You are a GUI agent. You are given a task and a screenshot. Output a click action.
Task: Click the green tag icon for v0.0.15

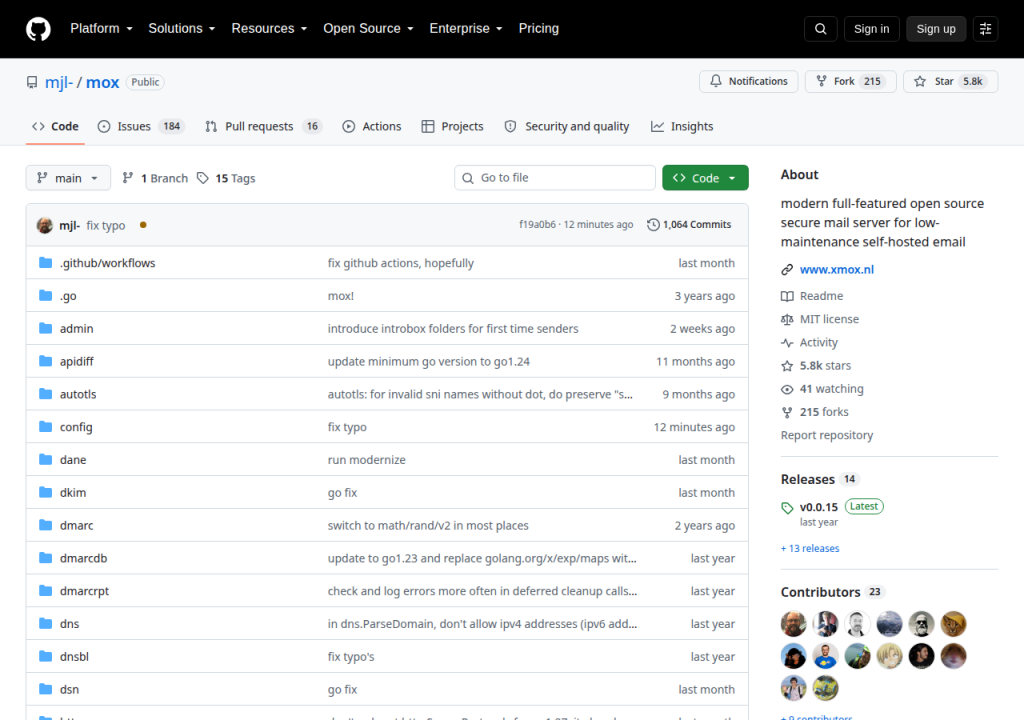click(x=787, y=508)
